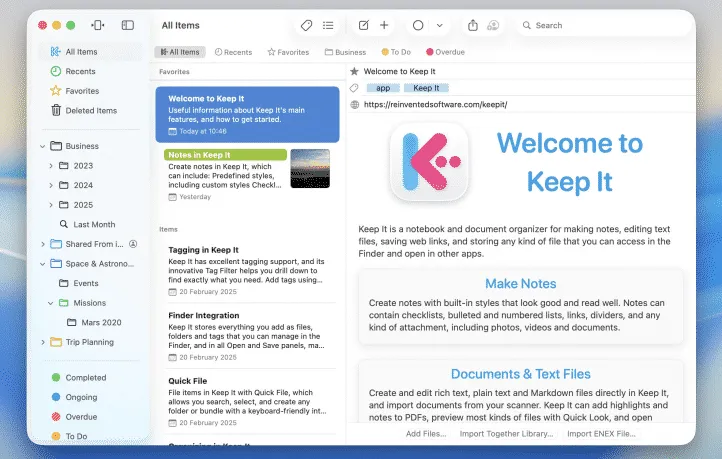Click Import Together Library… button

506,434
